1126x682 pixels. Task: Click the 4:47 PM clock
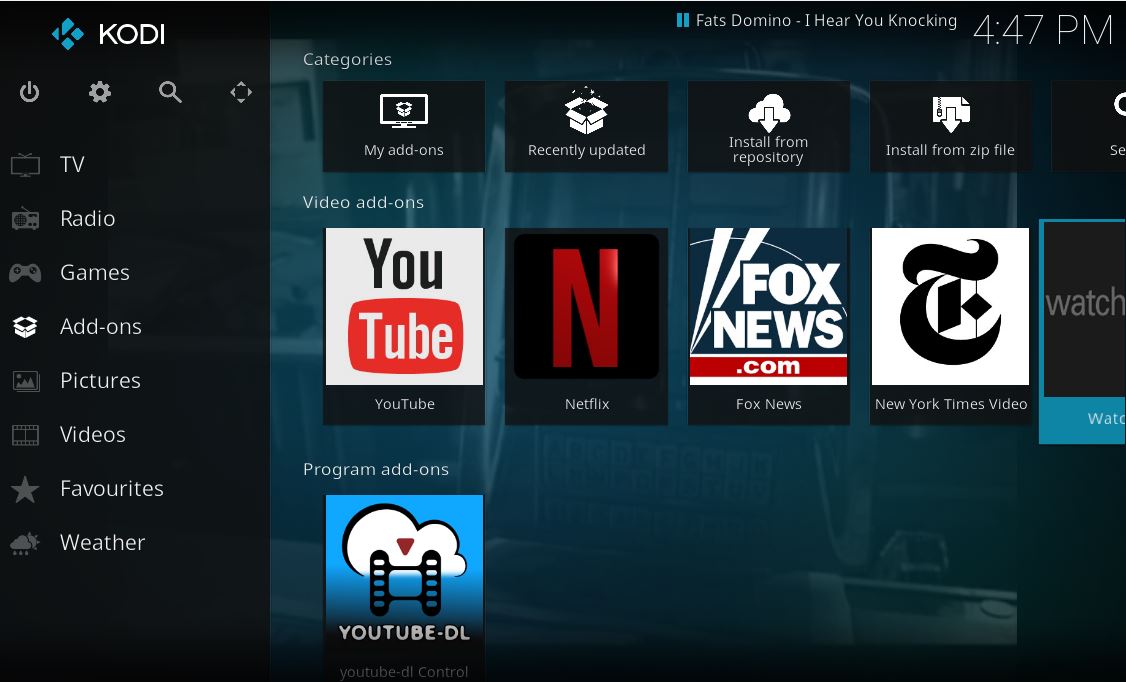click(x=1043, y=30)
